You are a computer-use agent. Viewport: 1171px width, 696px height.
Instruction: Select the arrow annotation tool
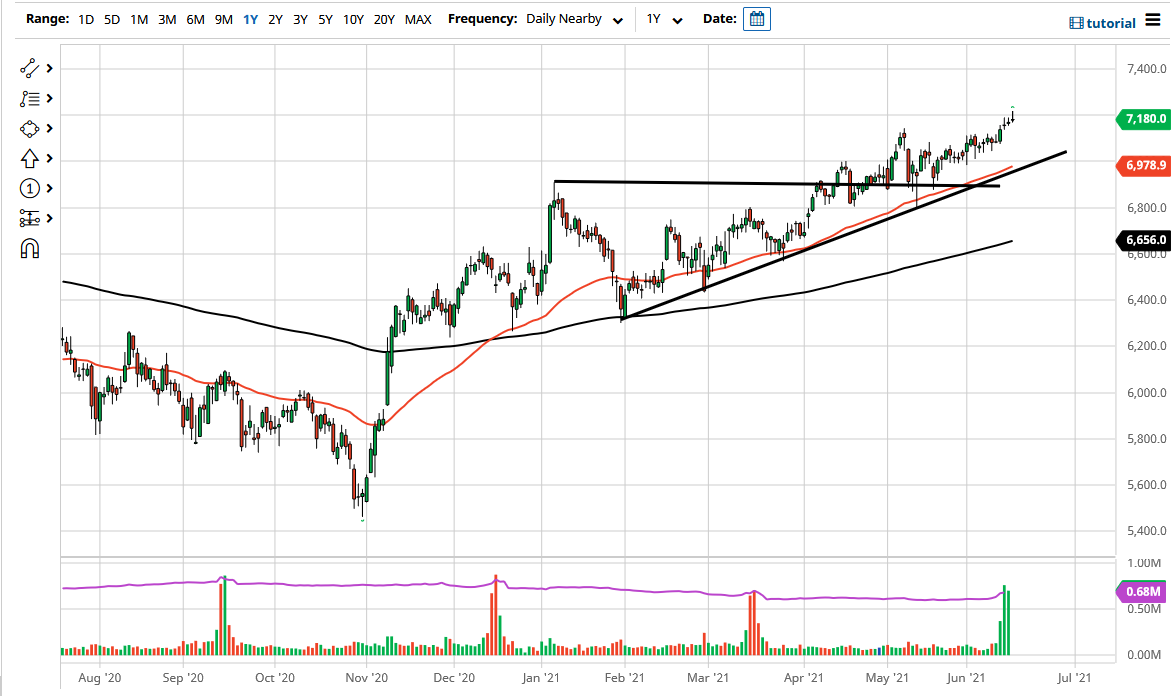pos(28,158)
